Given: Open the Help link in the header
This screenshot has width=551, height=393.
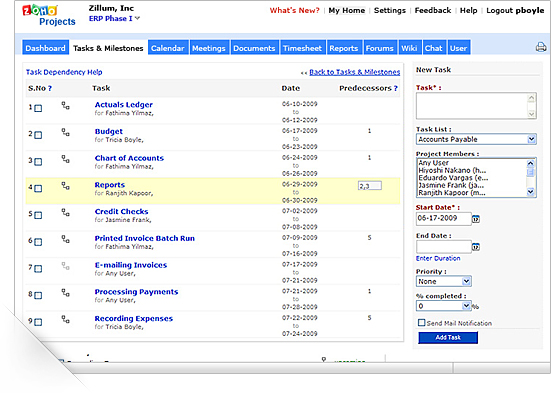Looking at the screenshot, I should [468, 11].
